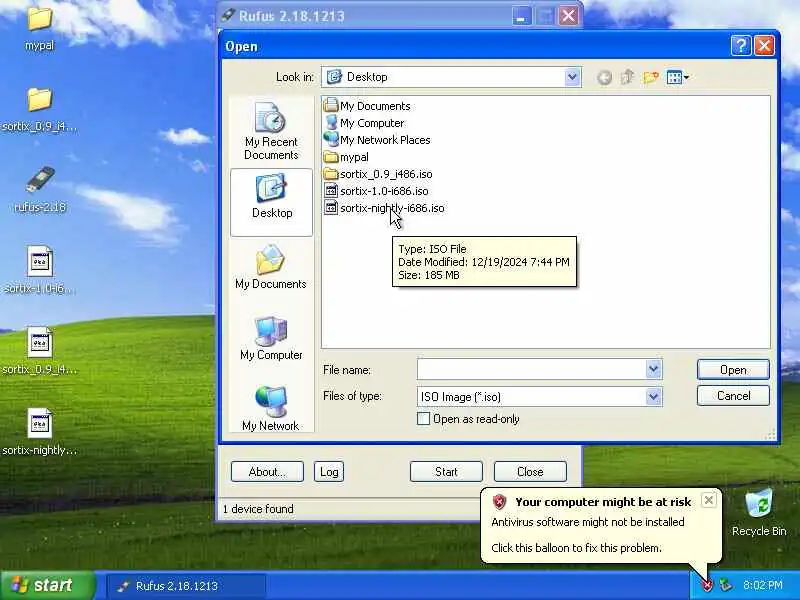Screen dimensions: 800x600
Task: Go to My Computer in places bar
Action: (271, 339)
